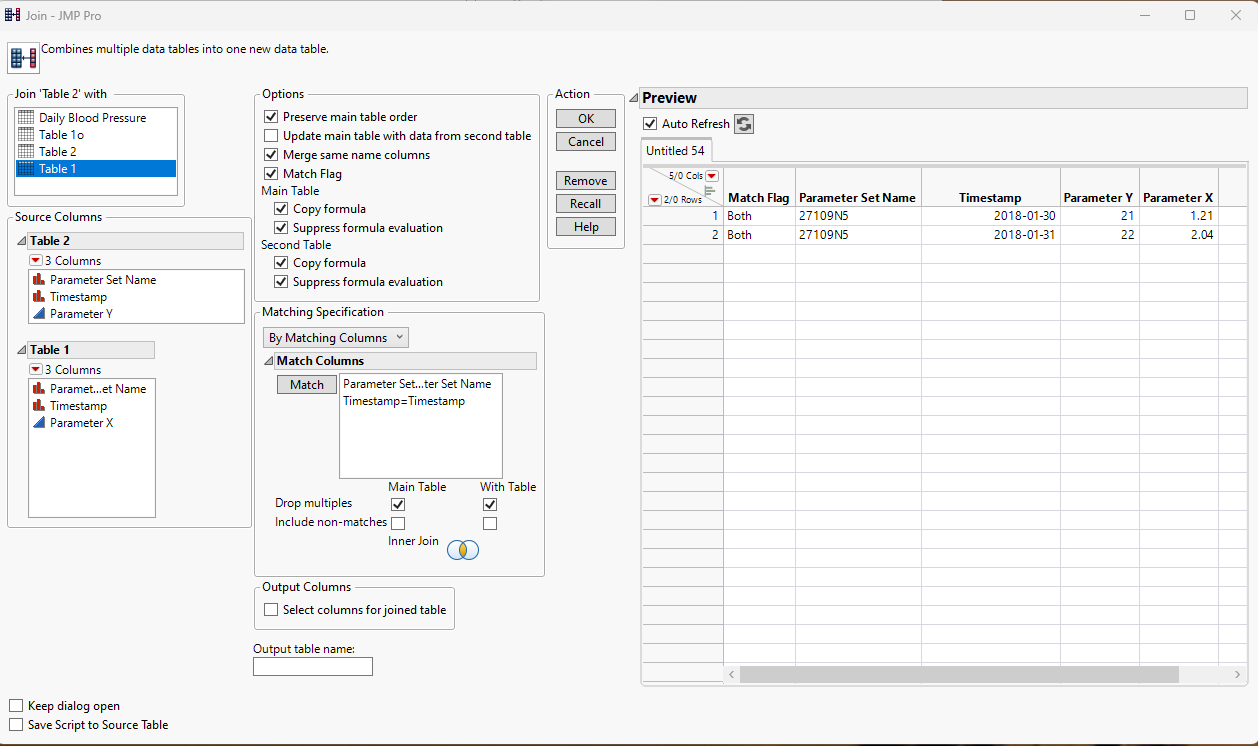Select the Untitled 54 preview tab
Image resolution: width=1258 pixels, height=746 pixels.
click(x=675, y=150)
